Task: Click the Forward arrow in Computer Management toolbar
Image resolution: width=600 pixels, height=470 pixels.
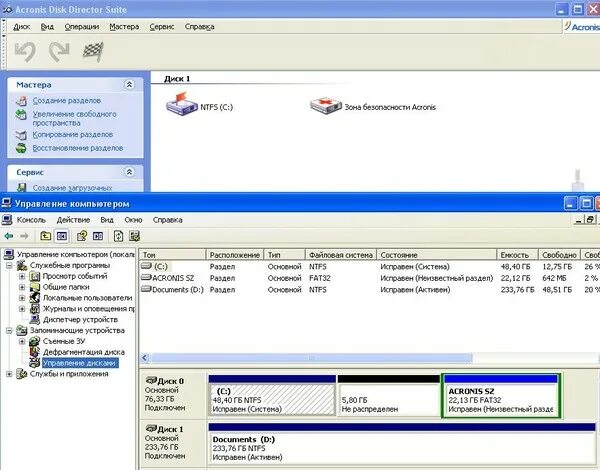Action: click(x=24, y=236)
